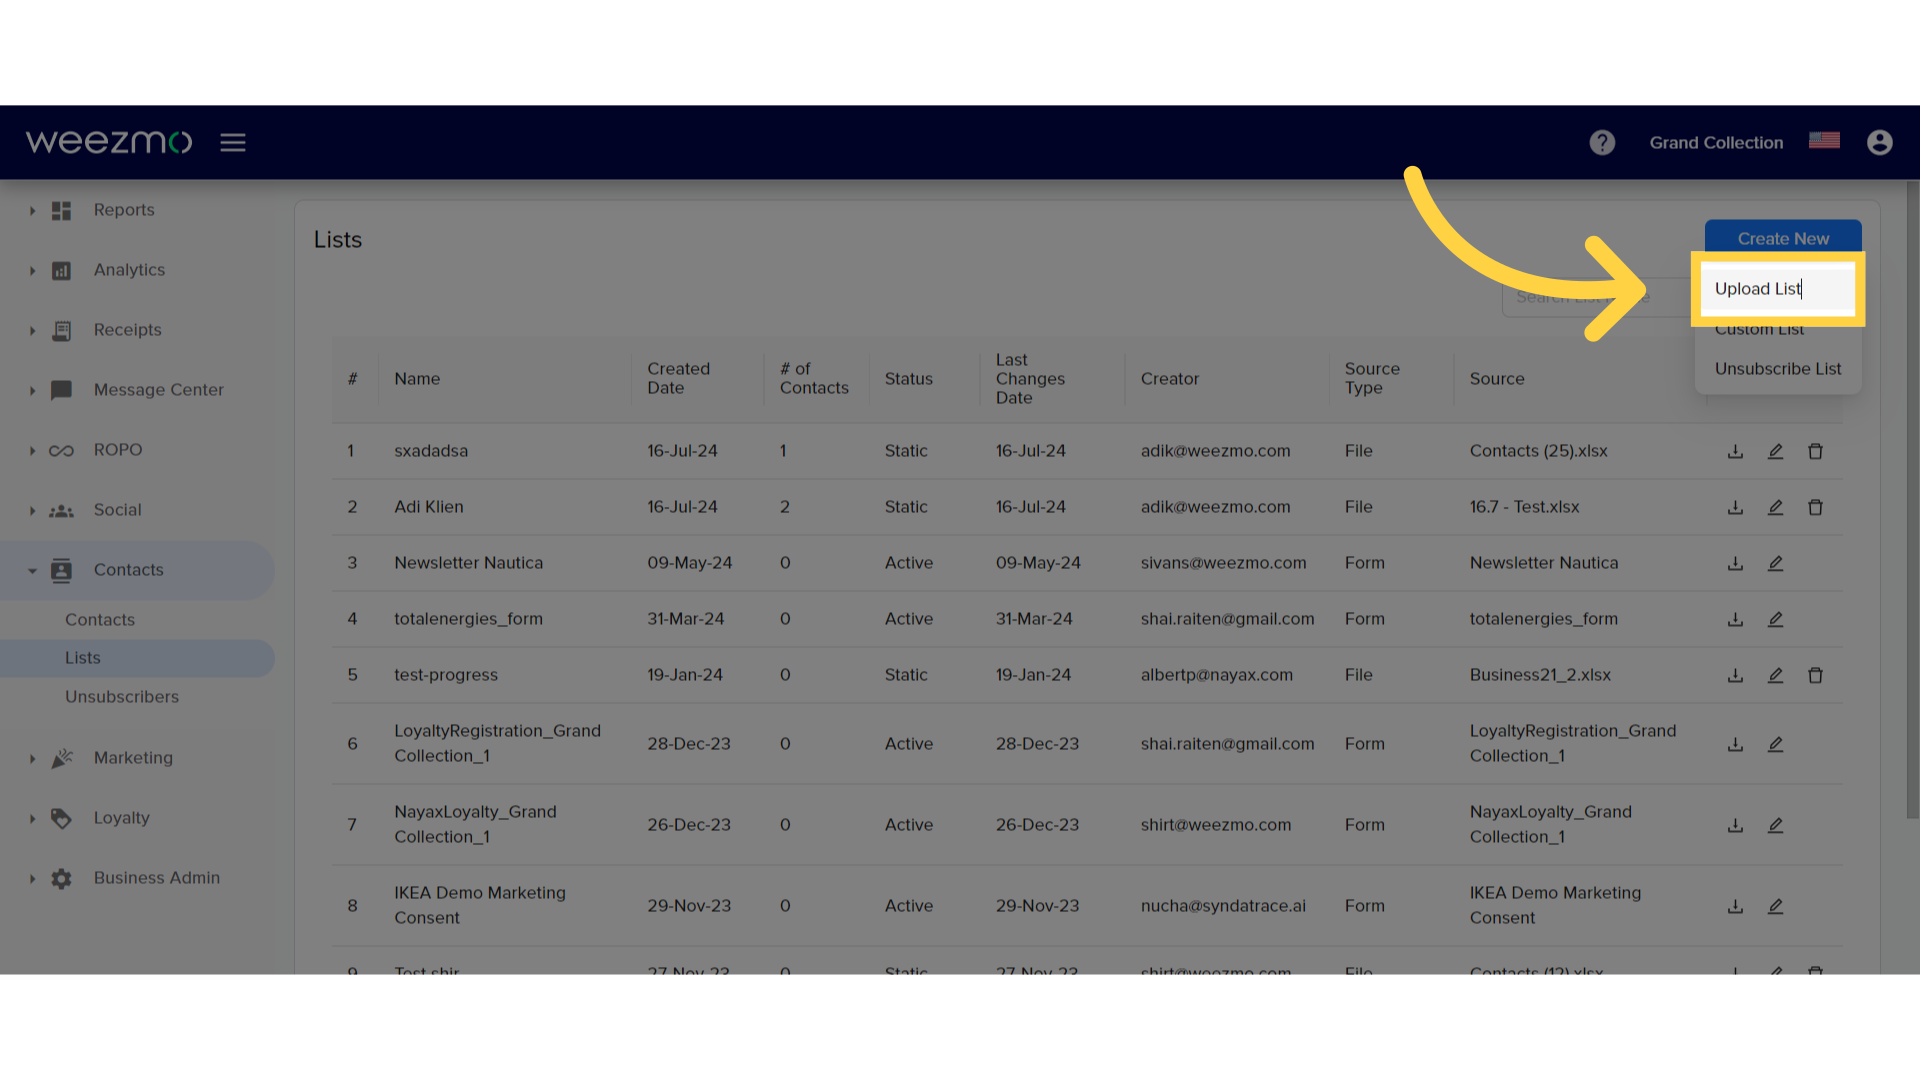Expand the Message Center section arrow
1920x1080 pixels.
click(32, 391)
